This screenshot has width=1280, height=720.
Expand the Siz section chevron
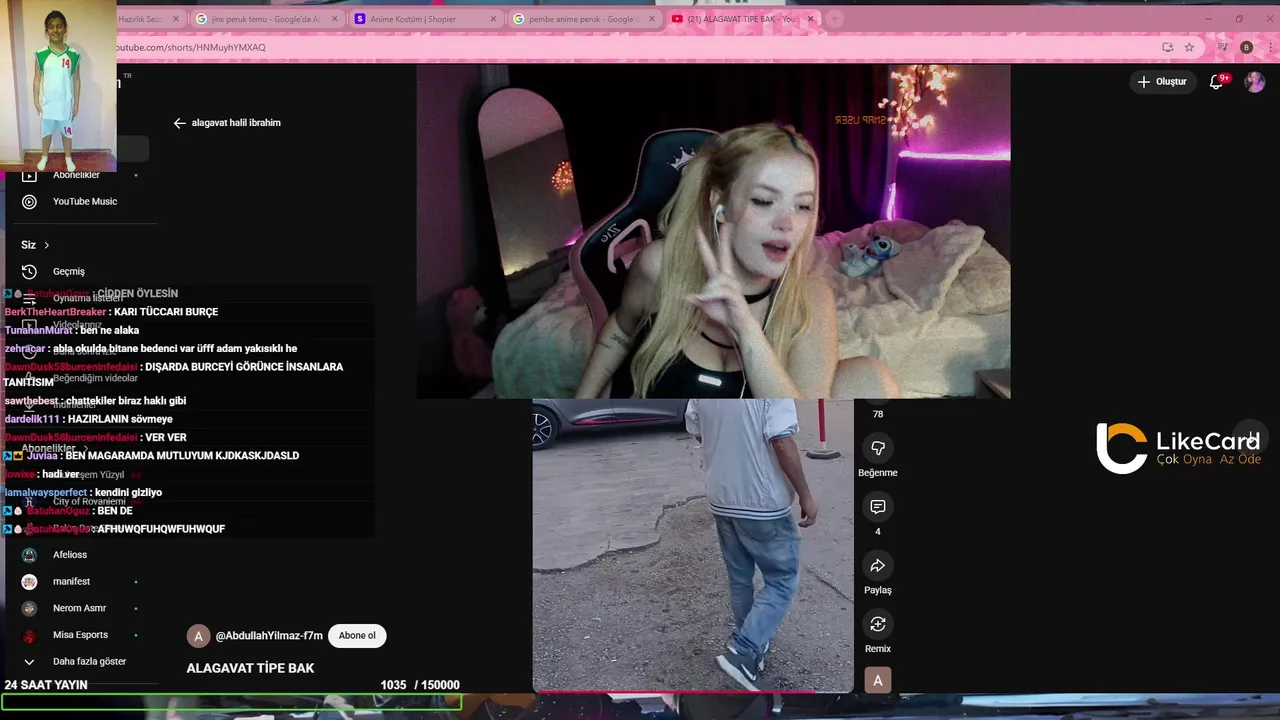46,245
